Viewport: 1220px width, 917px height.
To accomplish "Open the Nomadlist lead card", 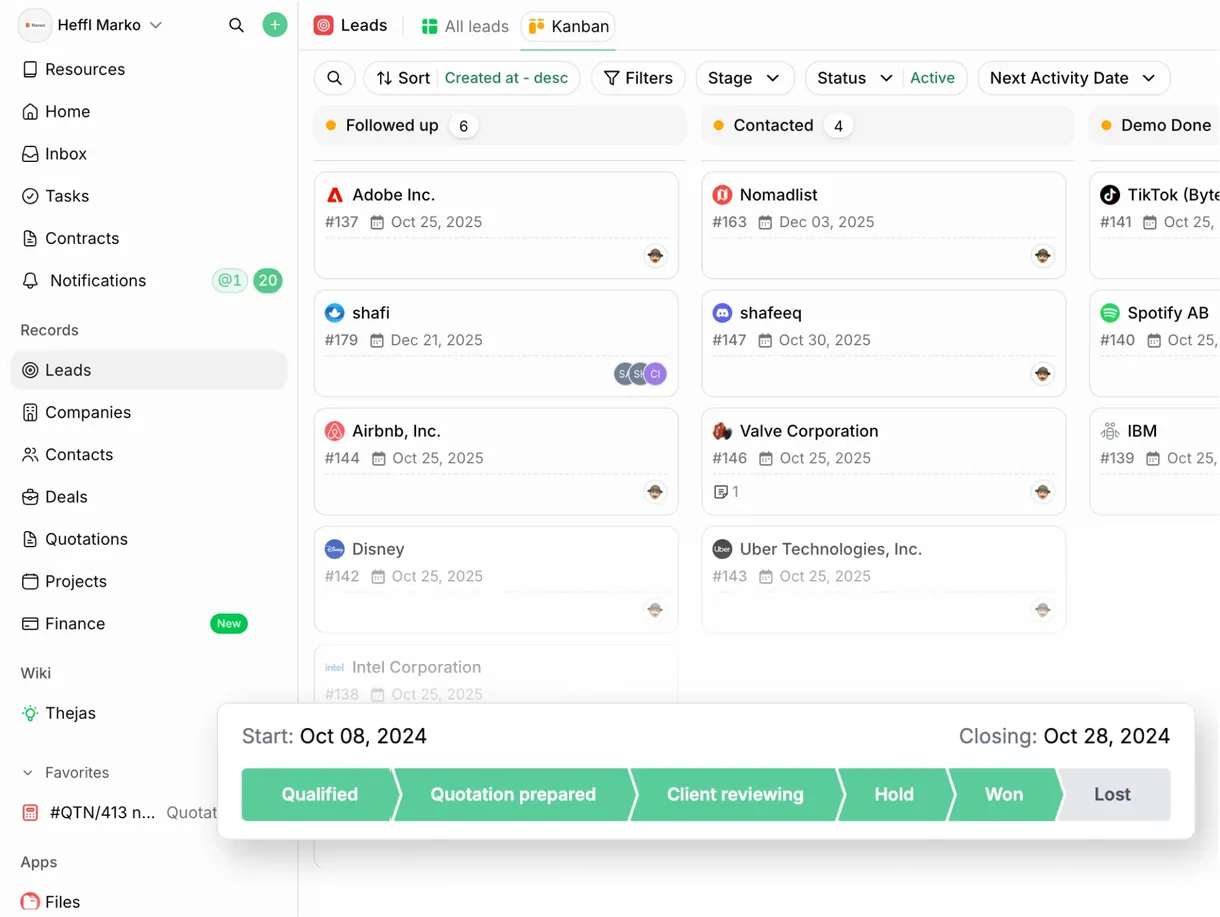I will click(884, 225).
